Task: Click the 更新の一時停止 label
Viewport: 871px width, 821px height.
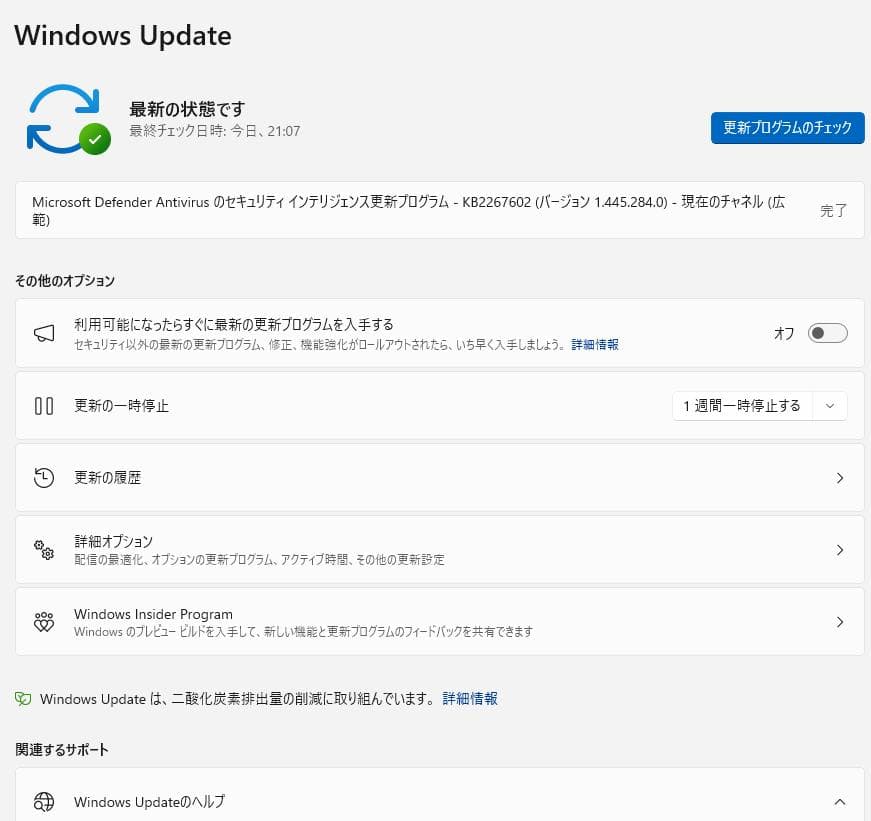Action: 122,406
